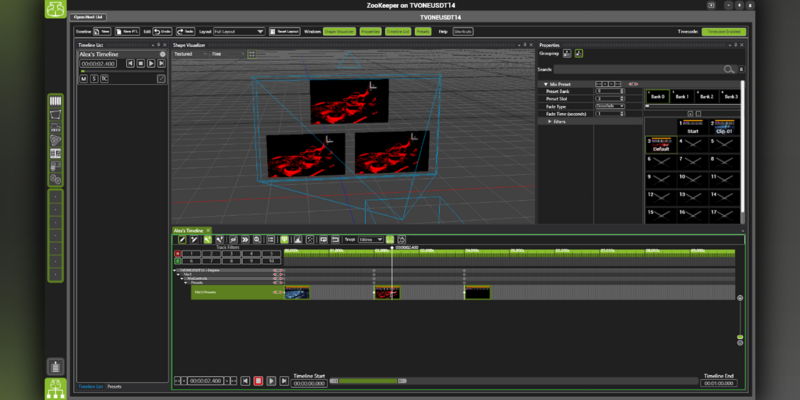This screenshot has height=400, width=800.
Task: Open the Free camera mode dropdown
Action: point(228,54)
